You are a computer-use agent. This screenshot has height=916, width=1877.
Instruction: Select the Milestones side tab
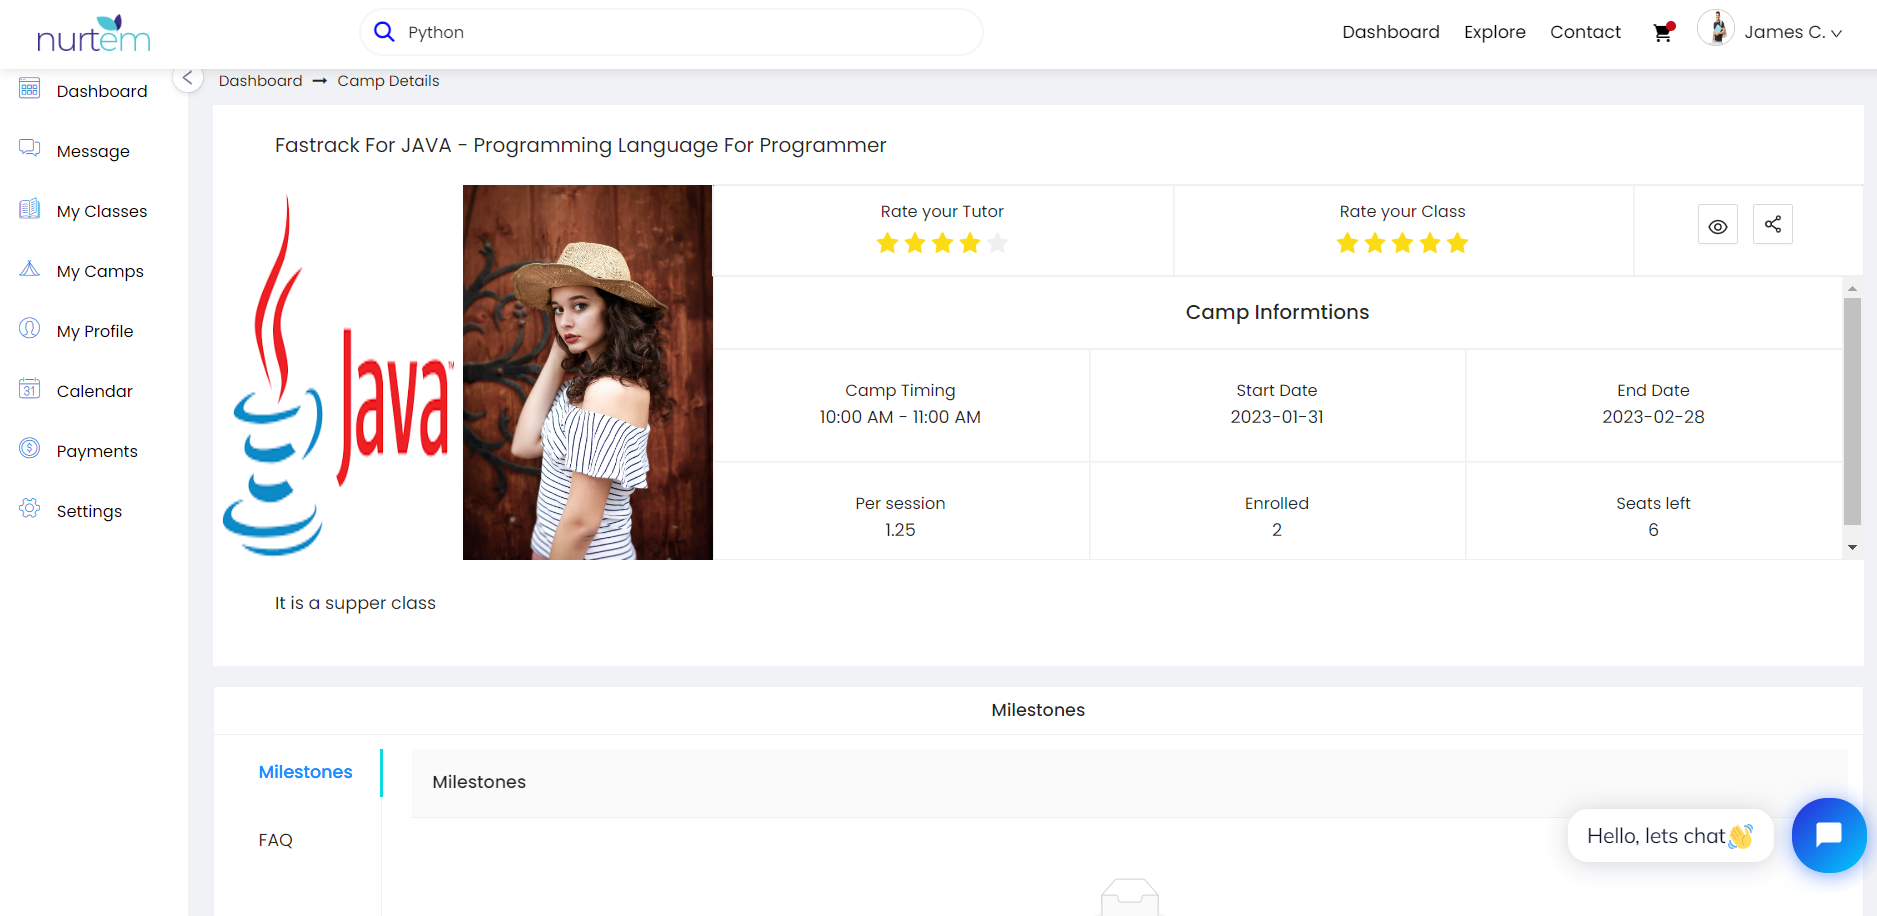point(305,772)
